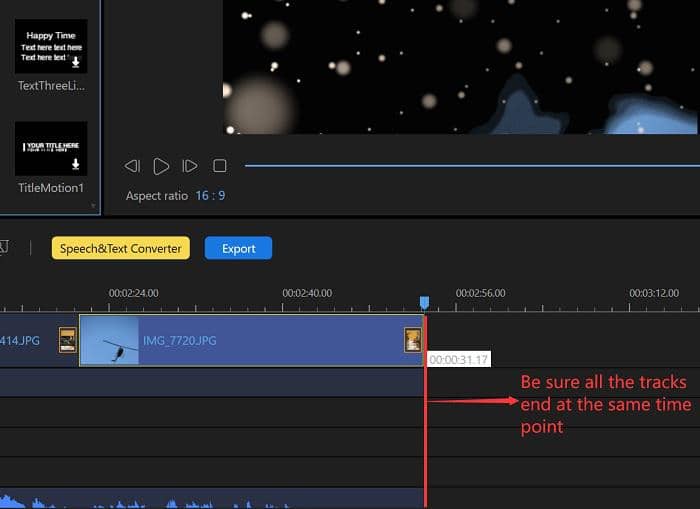Select the 414.JPG clip on timeline
The height and width of the screenshot is (509, 700).
[x=25, y=341]
